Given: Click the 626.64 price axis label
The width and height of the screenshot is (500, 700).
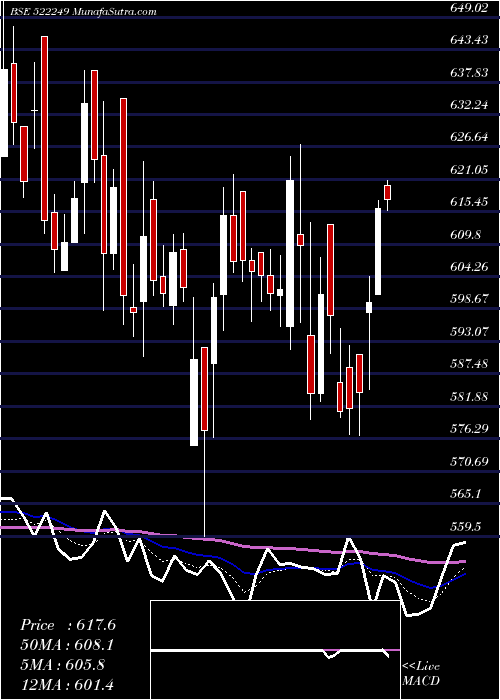Looking at the screenshot, I should [469, 138].
